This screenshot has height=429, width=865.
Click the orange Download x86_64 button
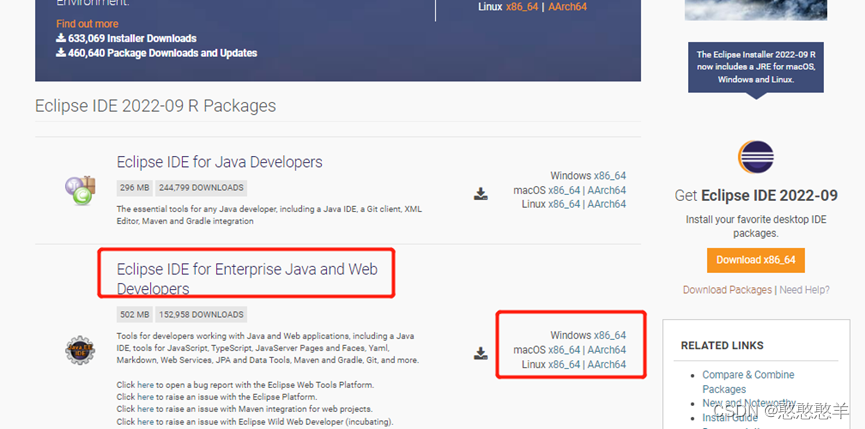click(x=756, y=260)
